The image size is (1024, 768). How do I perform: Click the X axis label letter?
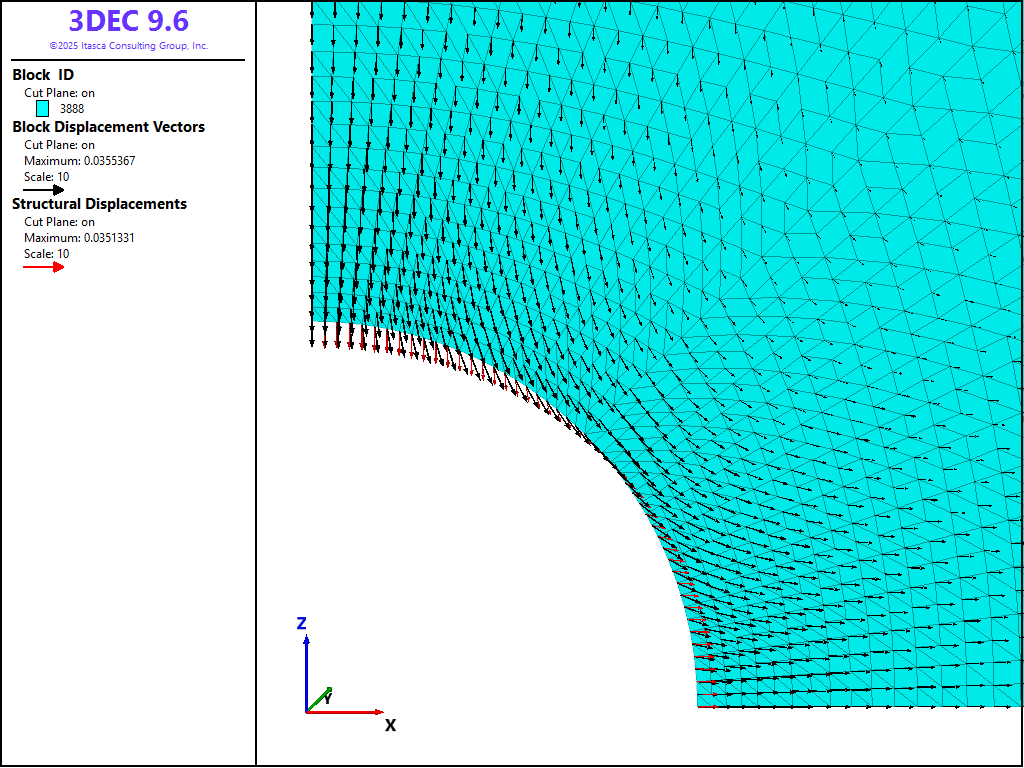tap(390, 725)
